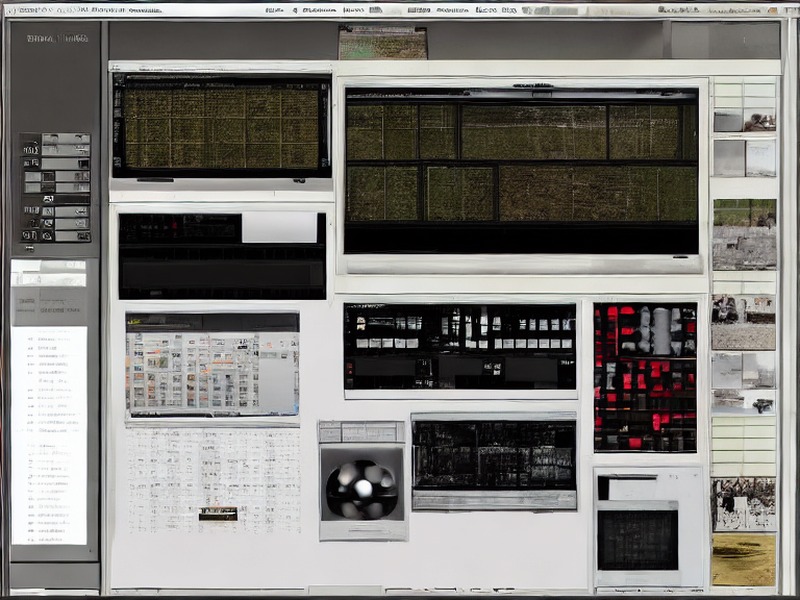Click the white button in the dark panel

click(x=279, y=228)
